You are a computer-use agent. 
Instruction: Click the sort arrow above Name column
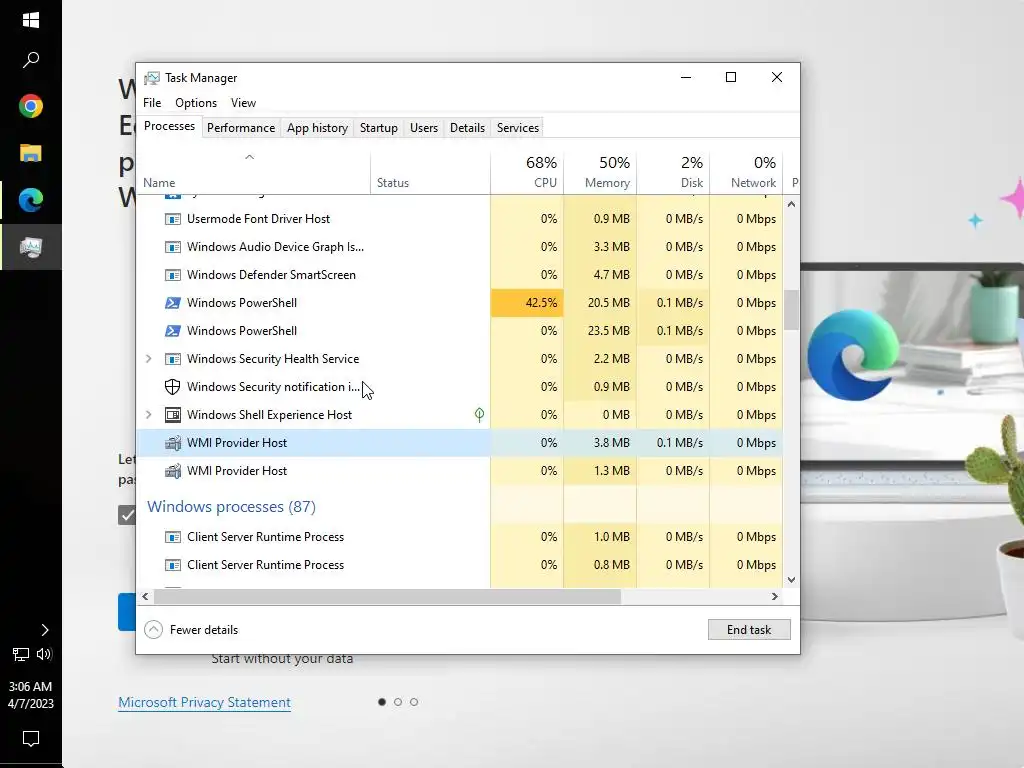coord(249,157)
